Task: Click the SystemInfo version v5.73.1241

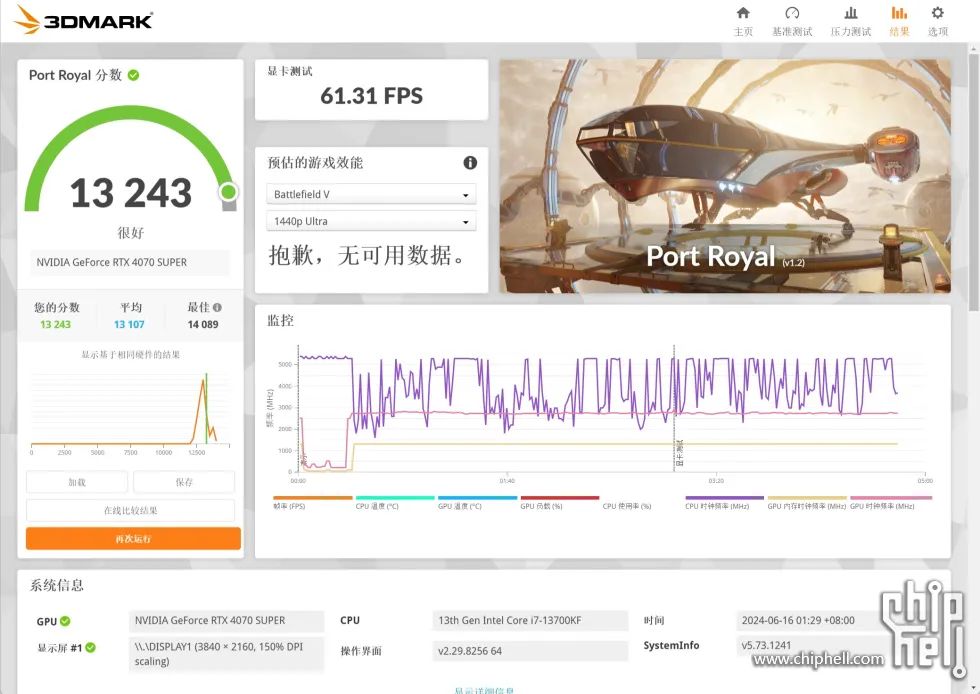Action: tap(766, 645)
